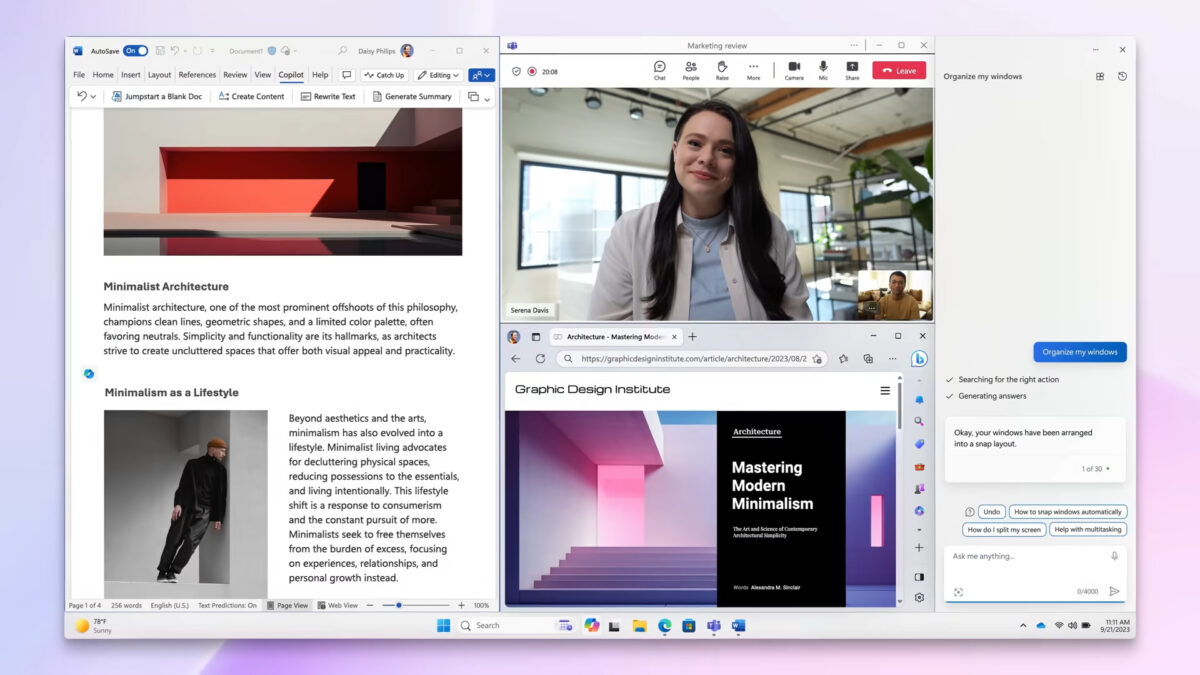The image size is (1200, 675).
Task: Open More options in the Teams meeting
Action: coord(753,69)
